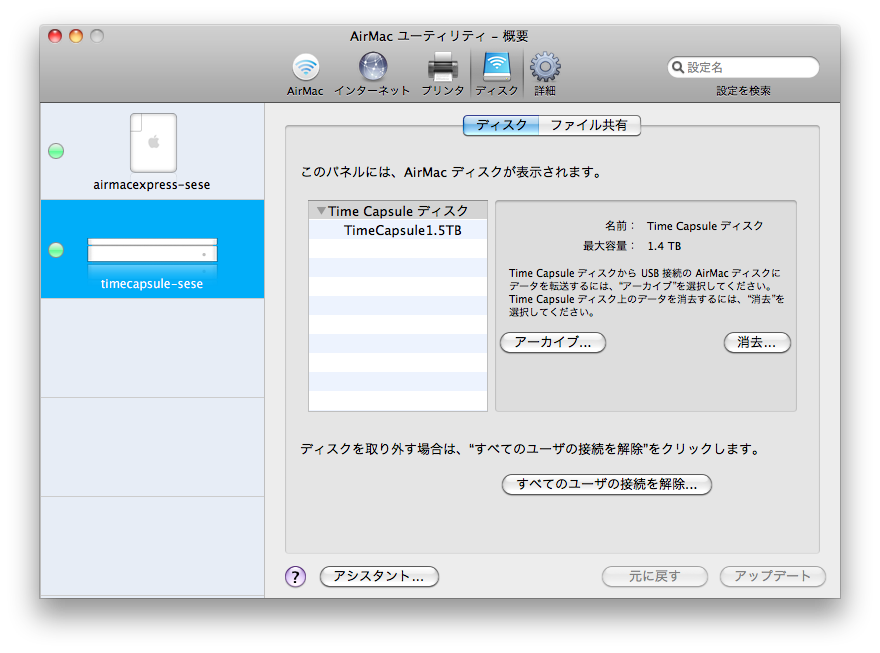This screenshot has height=653, width=880.
Task: Open the AirMac toolbar pane
Action: 305,74
